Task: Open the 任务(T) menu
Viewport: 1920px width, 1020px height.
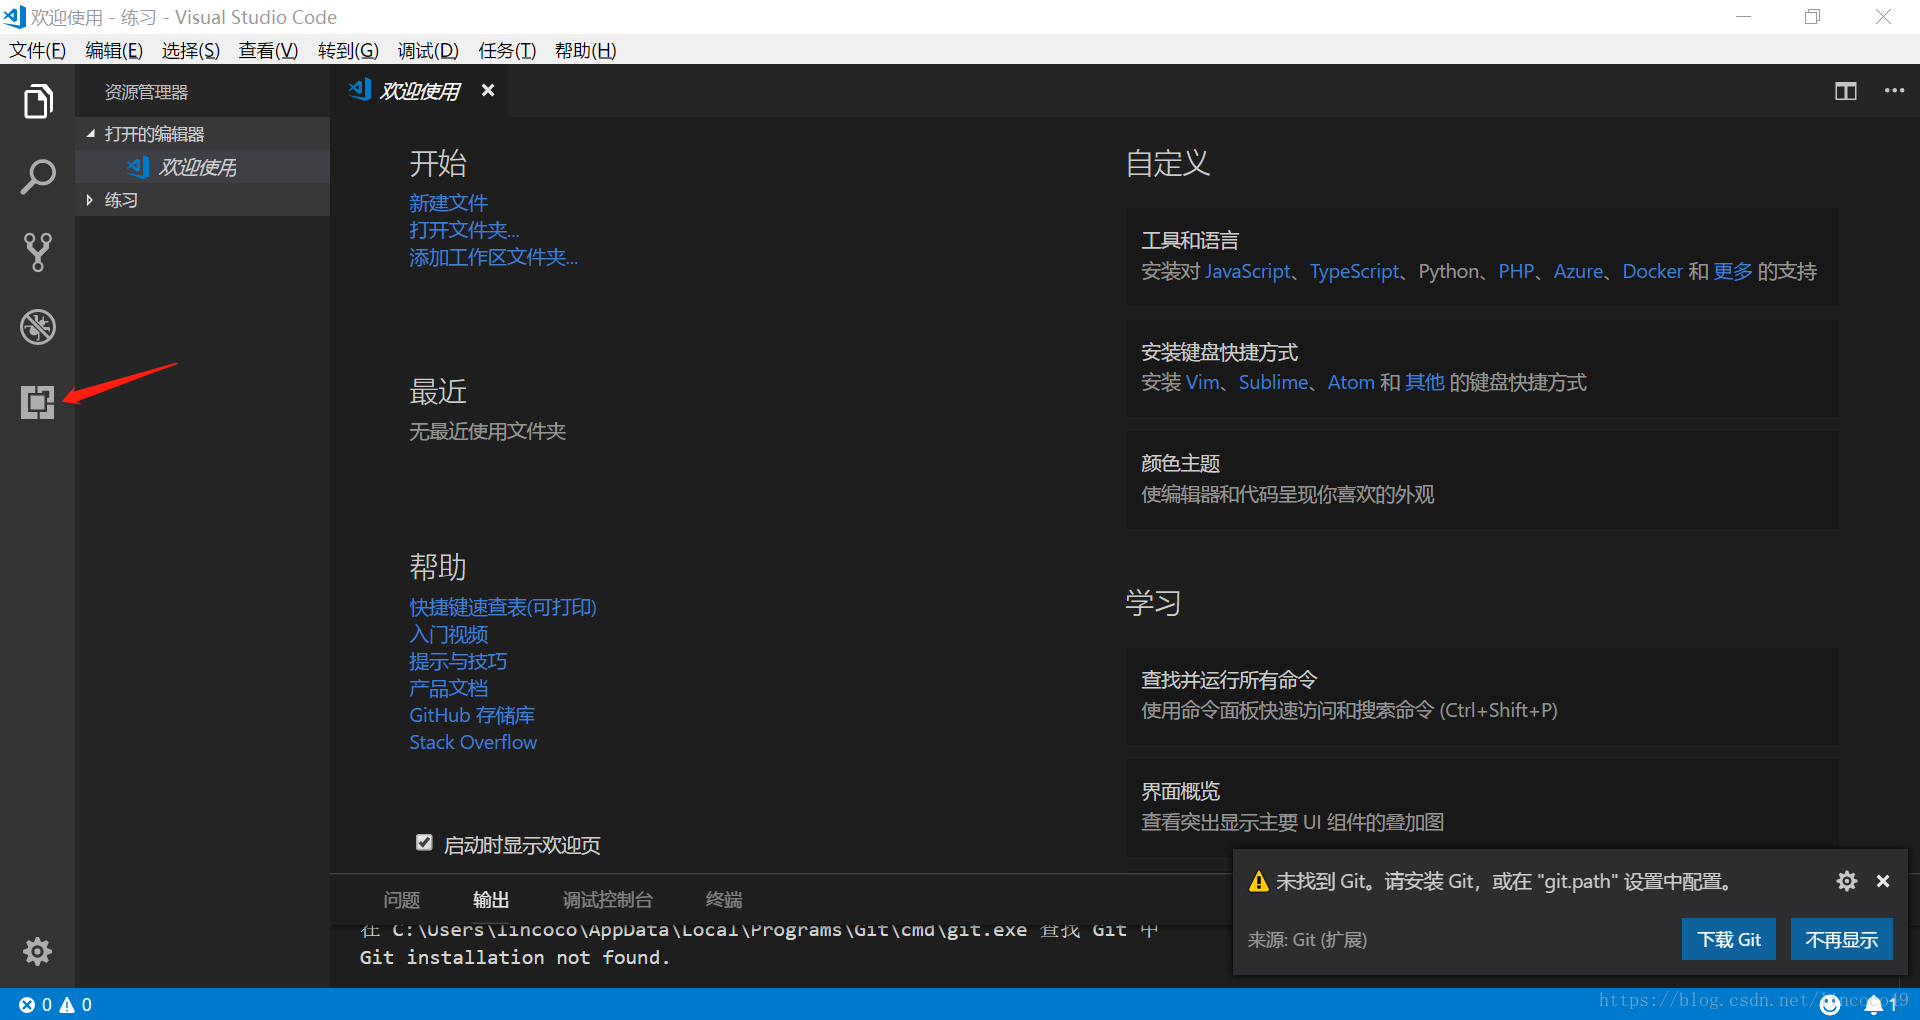Action: click(x=507, y=50)
